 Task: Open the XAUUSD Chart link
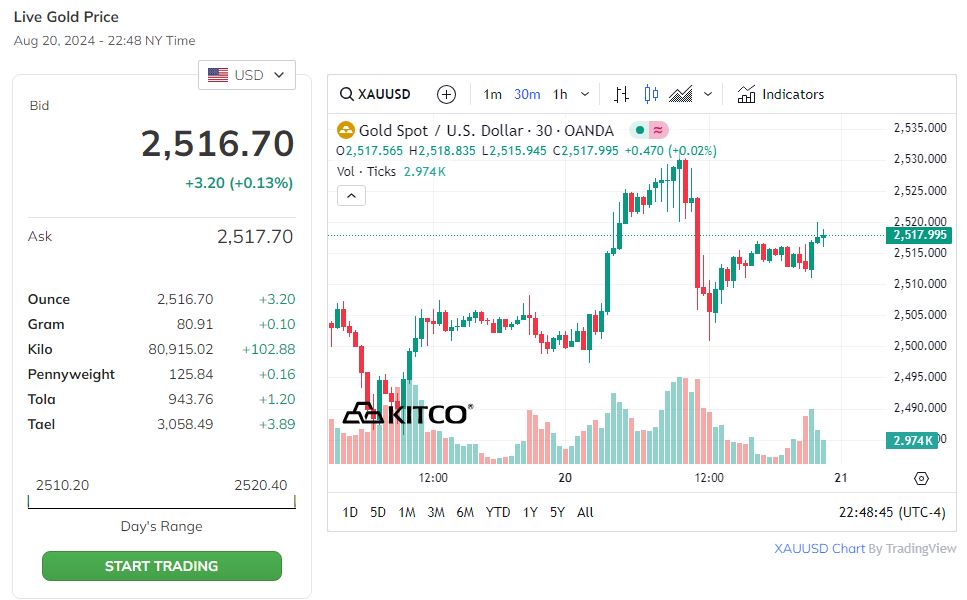coord(819,548)
